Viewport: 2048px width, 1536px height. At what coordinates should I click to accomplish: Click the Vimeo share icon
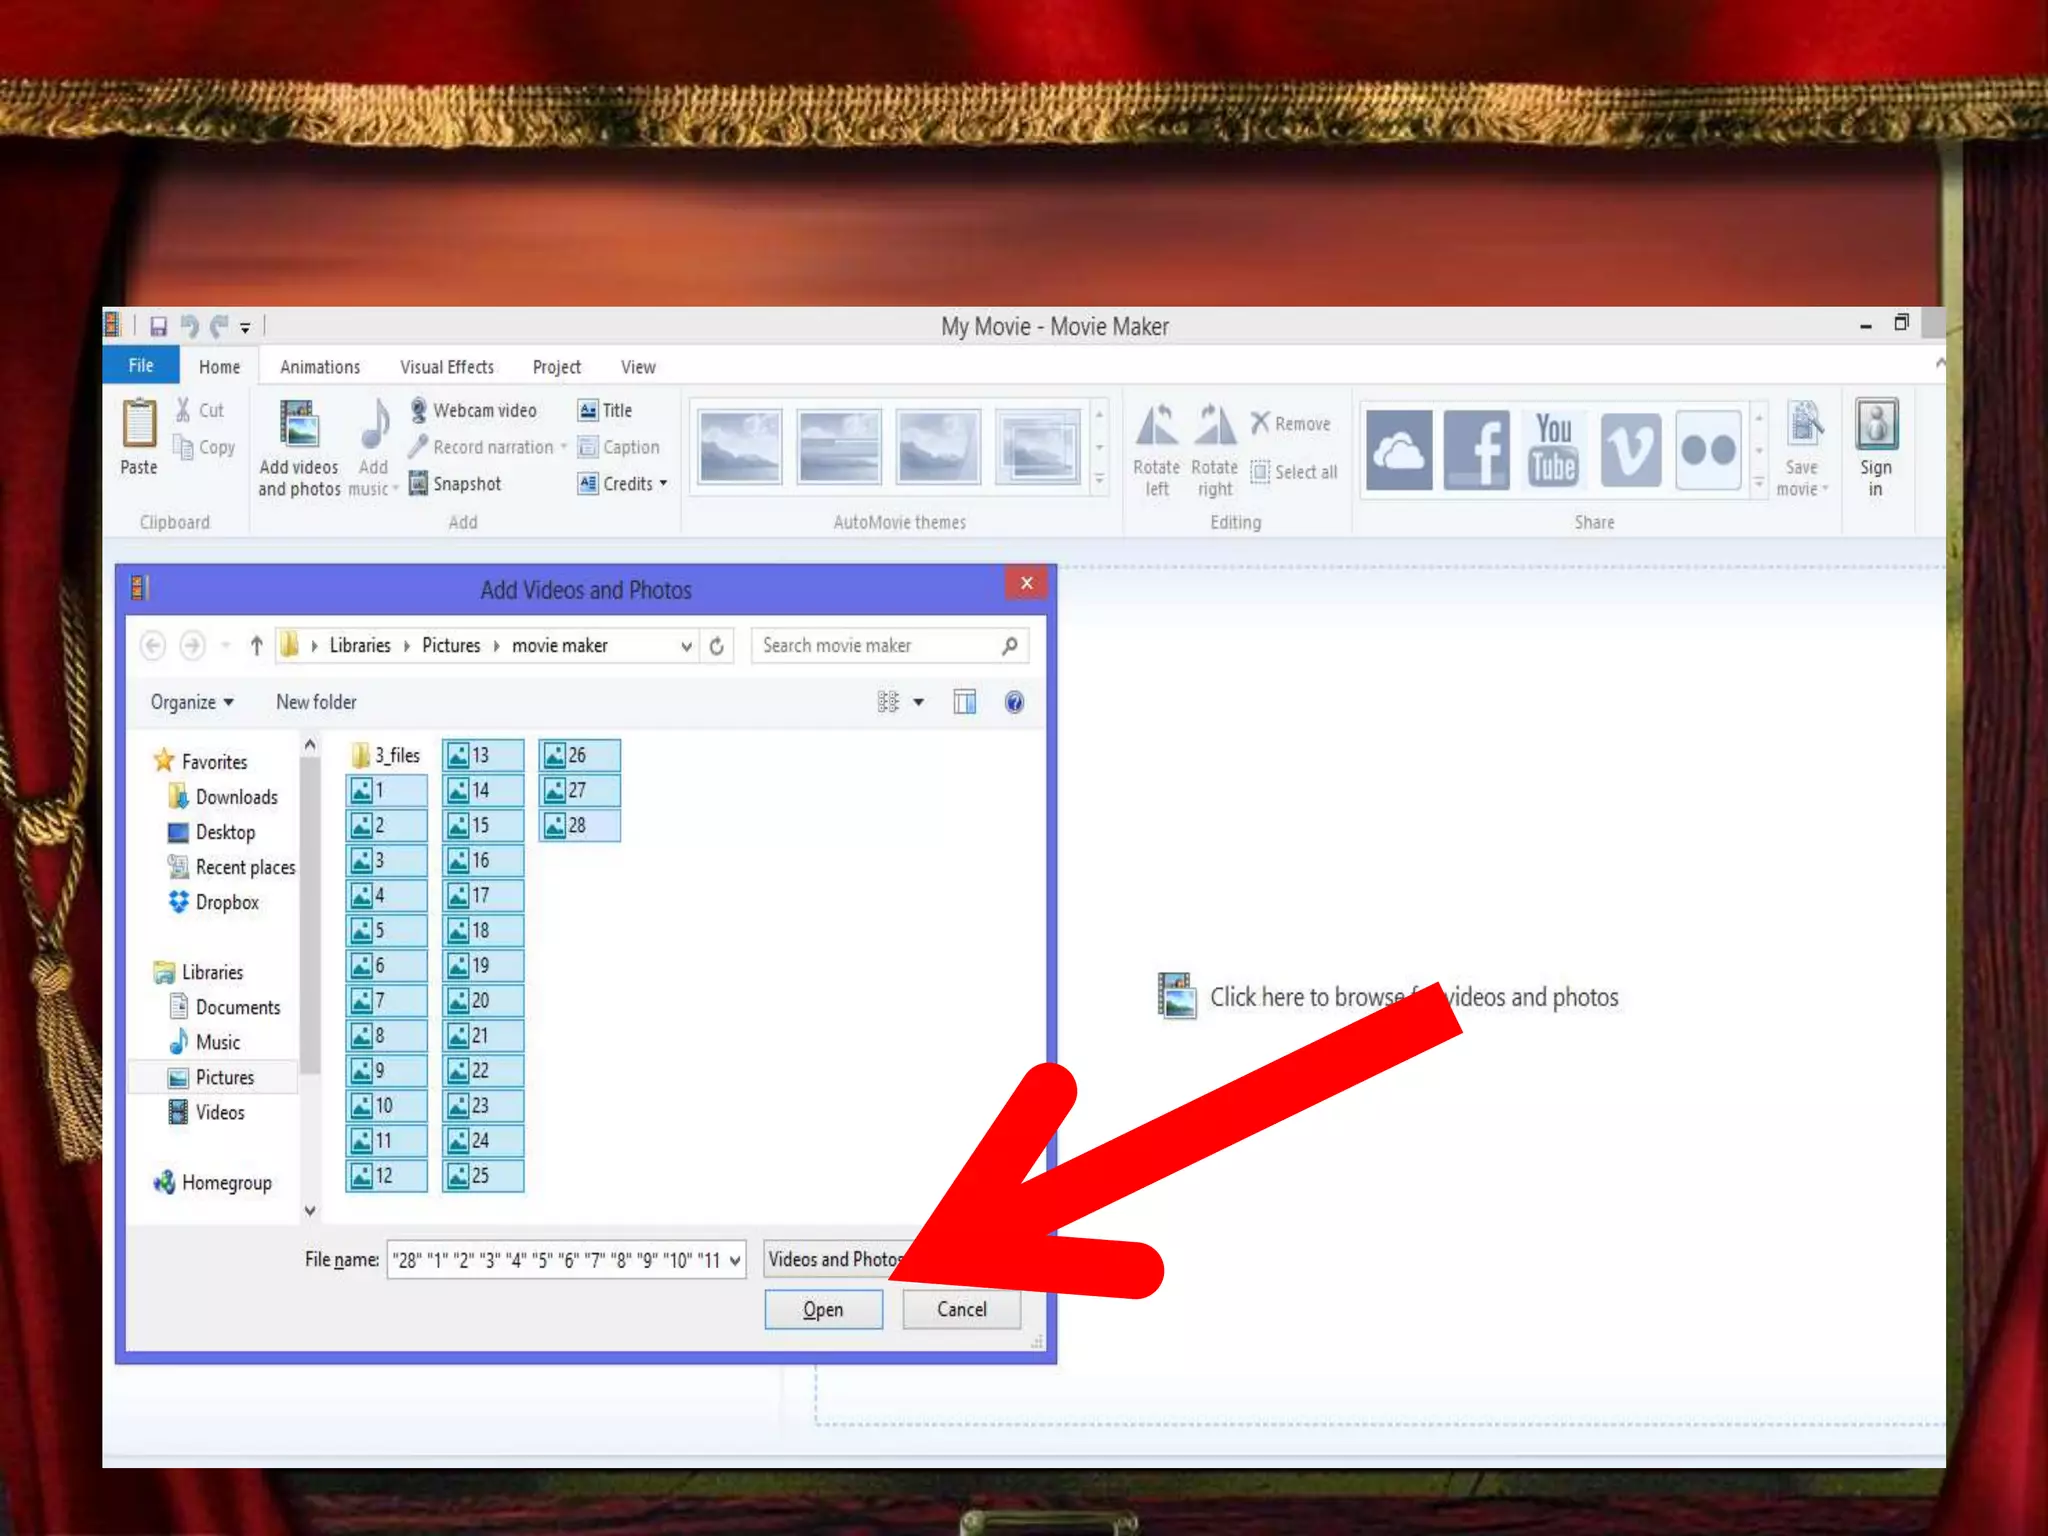click(1630, 449)
